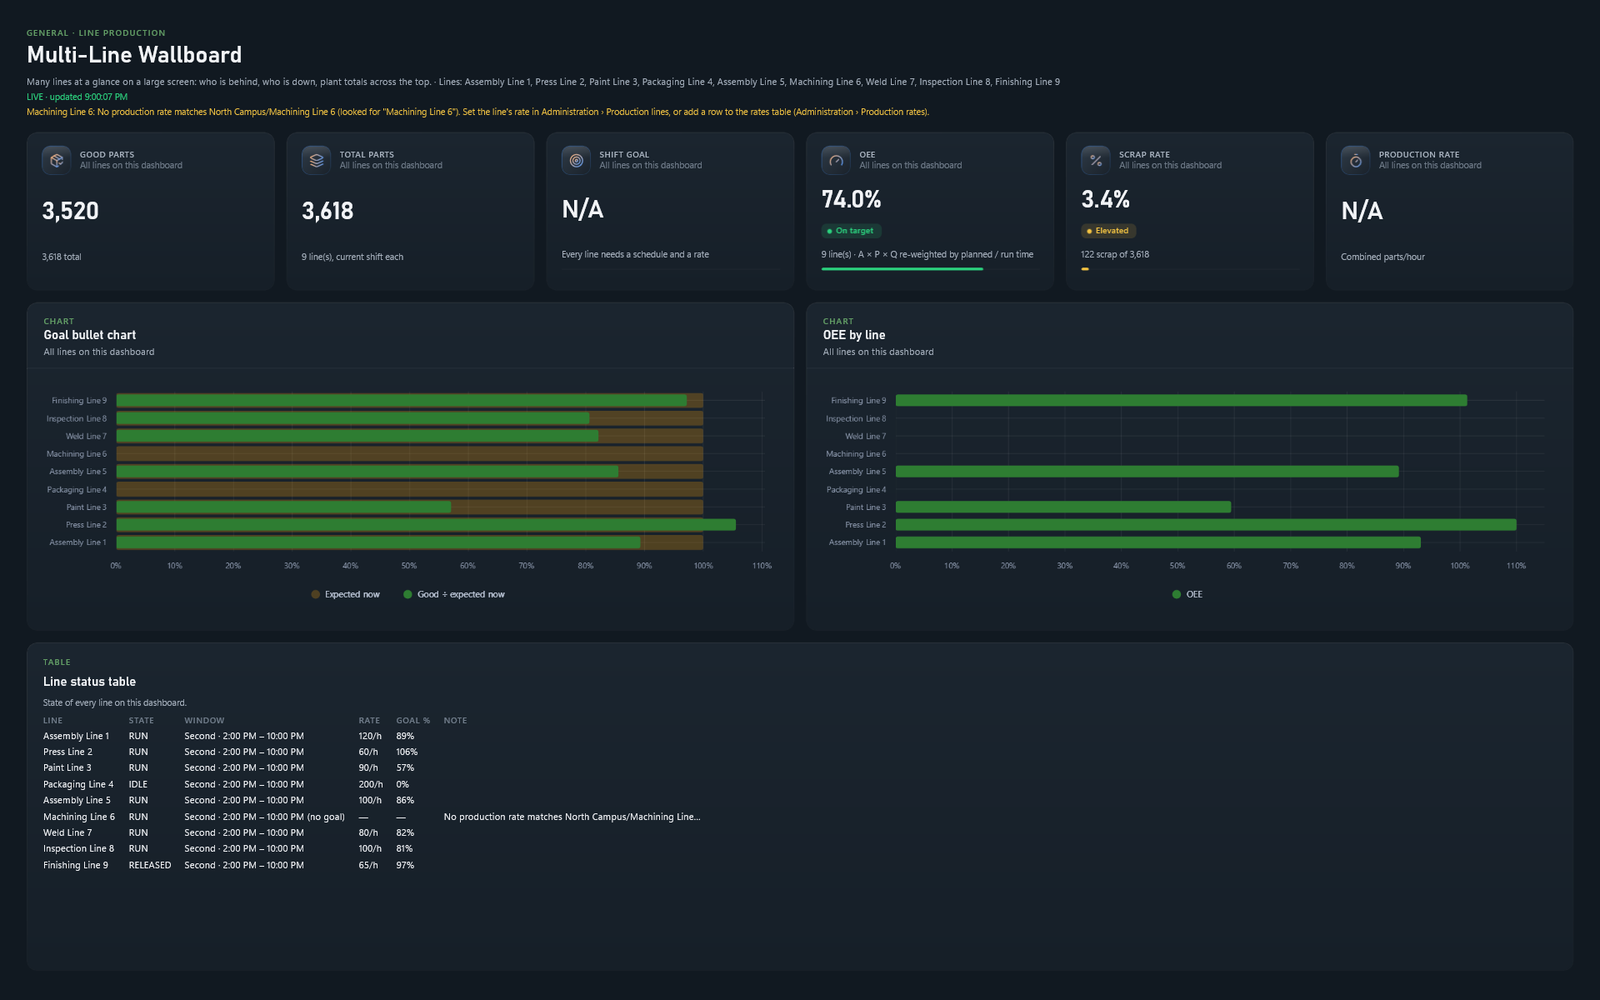Click the 74.0% OEE value
This screenshot has width=1600, height=1000.
coord(851,200)
